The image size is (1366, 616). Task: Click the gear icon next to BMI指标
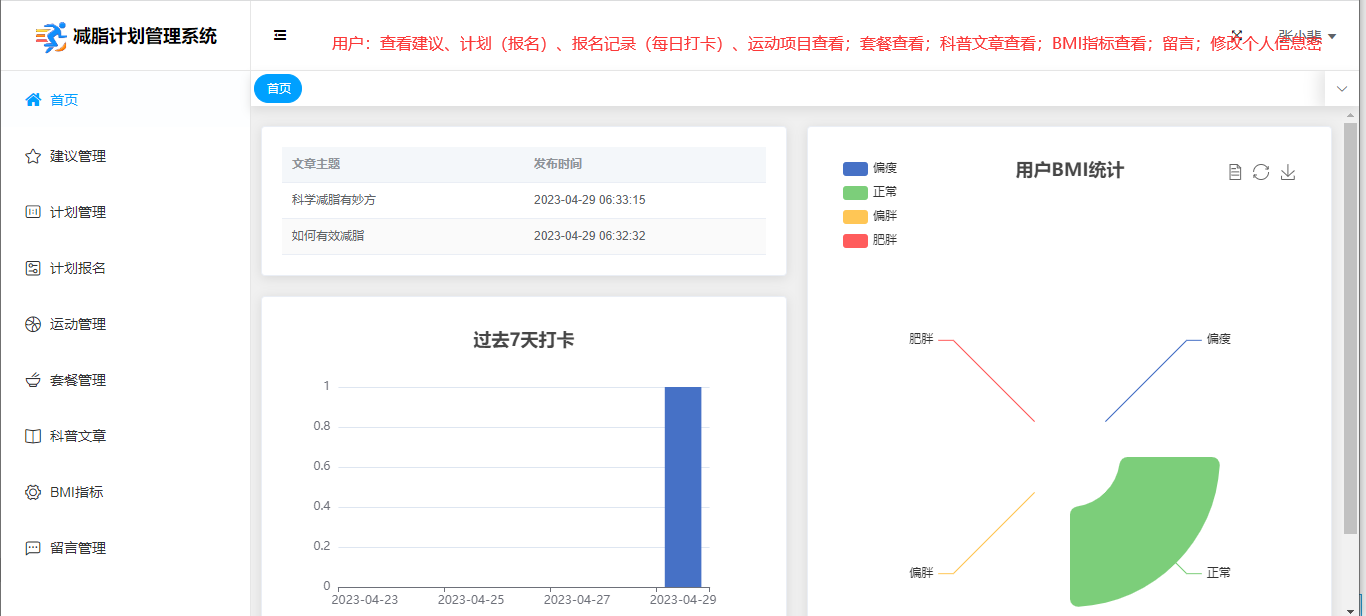click(33, 492)
